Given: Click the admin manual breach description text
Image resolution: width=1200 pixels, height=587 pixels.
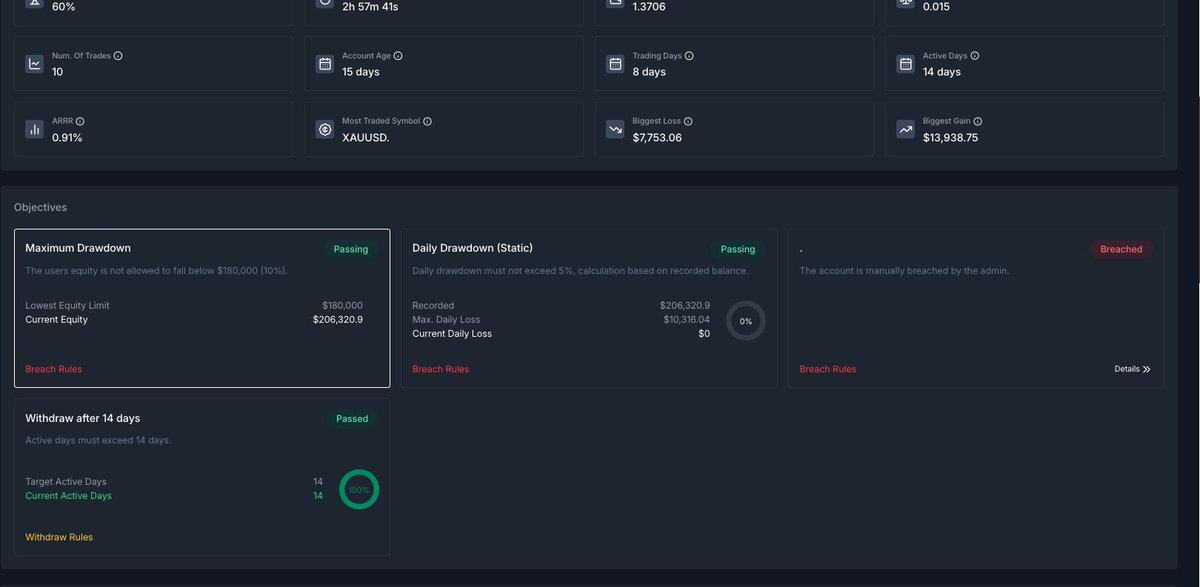Looking at the screenshot, I should (x=904, y=271).
